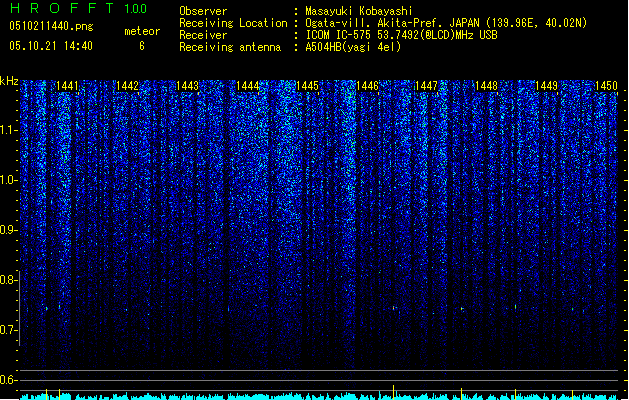
Task: Click the 1449 time marker
Action: 546,86
